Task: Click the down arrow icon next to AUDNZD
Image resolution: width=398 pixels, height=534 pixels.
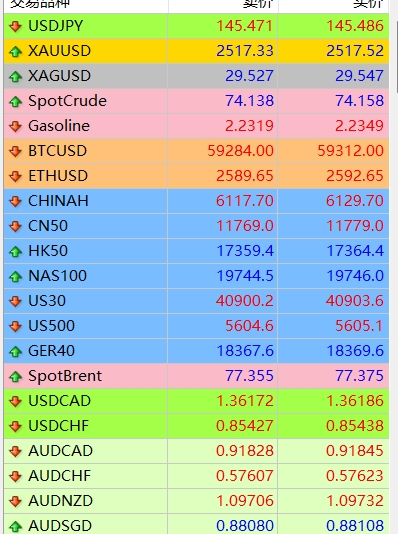Action: pos(15,501)
